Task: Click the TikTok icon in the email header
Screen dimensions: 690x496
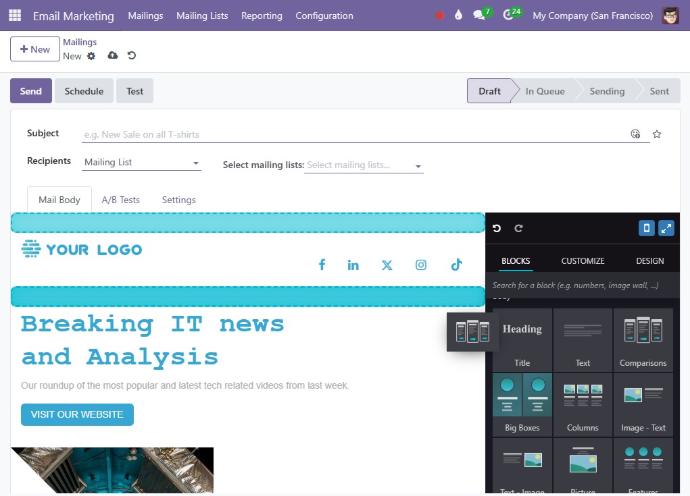Action: [456, 265]
